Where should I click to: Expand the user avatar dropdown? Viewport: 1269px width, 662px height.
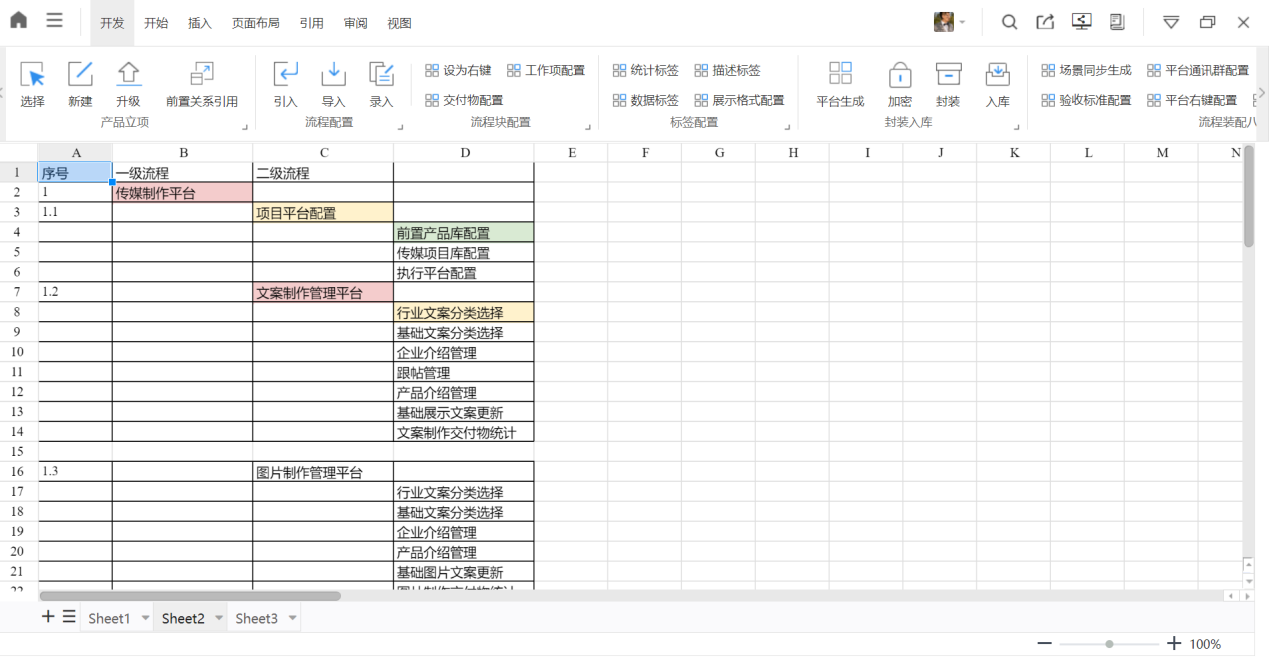tap(963, 22)
